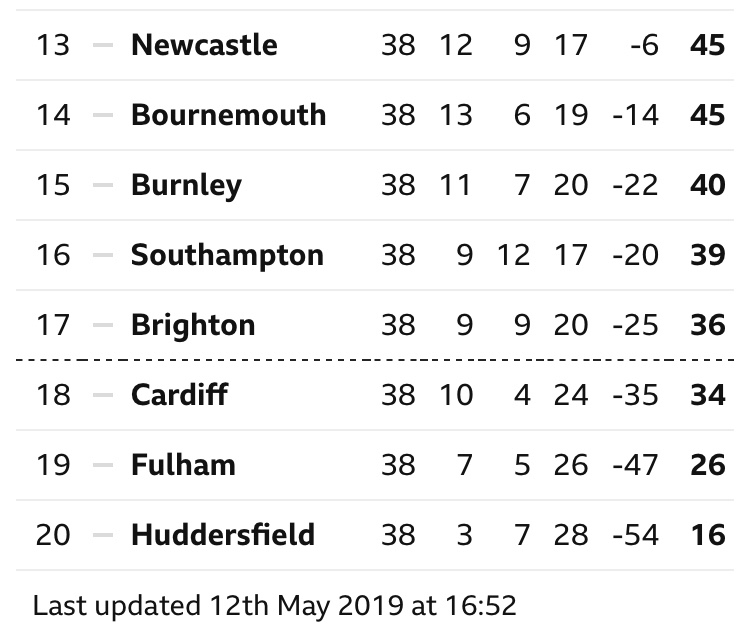Open the Fulham team page
The image size is (750, 628).
point(183,465)
